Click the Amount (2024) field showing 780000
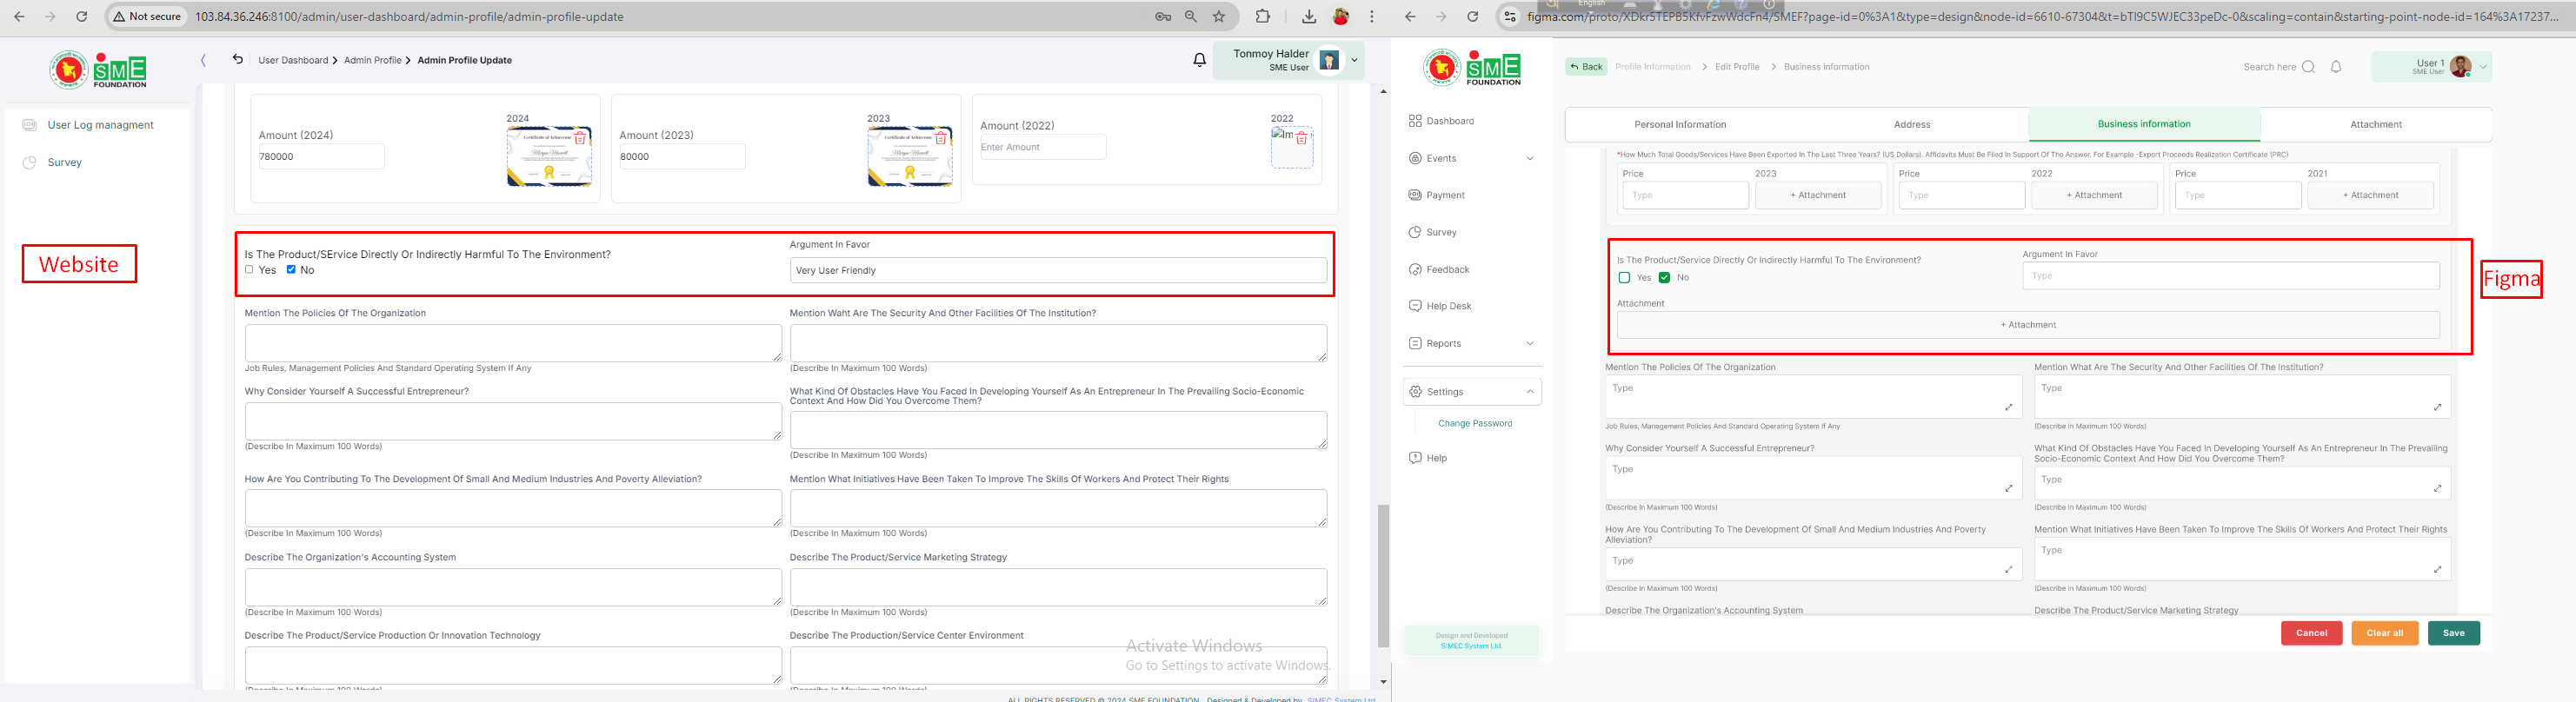 pyautogui.click(x=321, y=157)
